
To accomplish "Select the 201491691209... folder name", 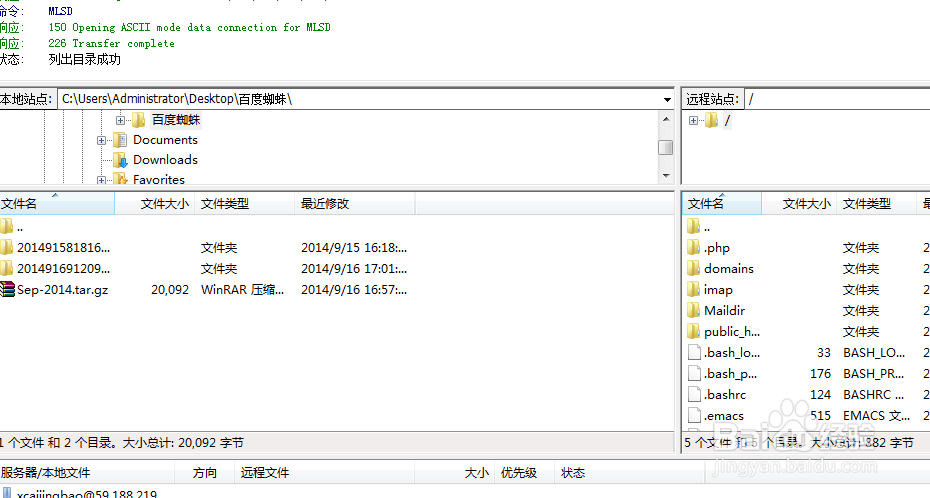I will 63,269.
